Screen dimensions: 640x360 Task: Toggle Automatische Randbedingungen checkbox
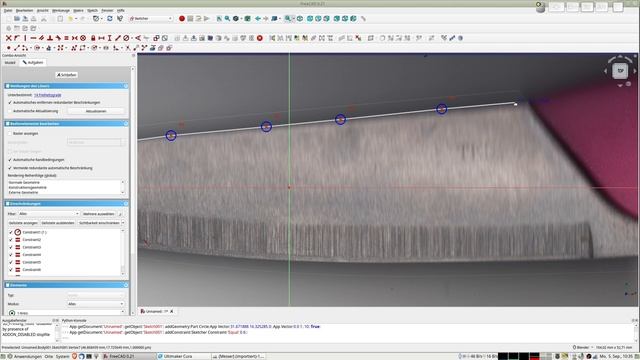tap(10, 160)
